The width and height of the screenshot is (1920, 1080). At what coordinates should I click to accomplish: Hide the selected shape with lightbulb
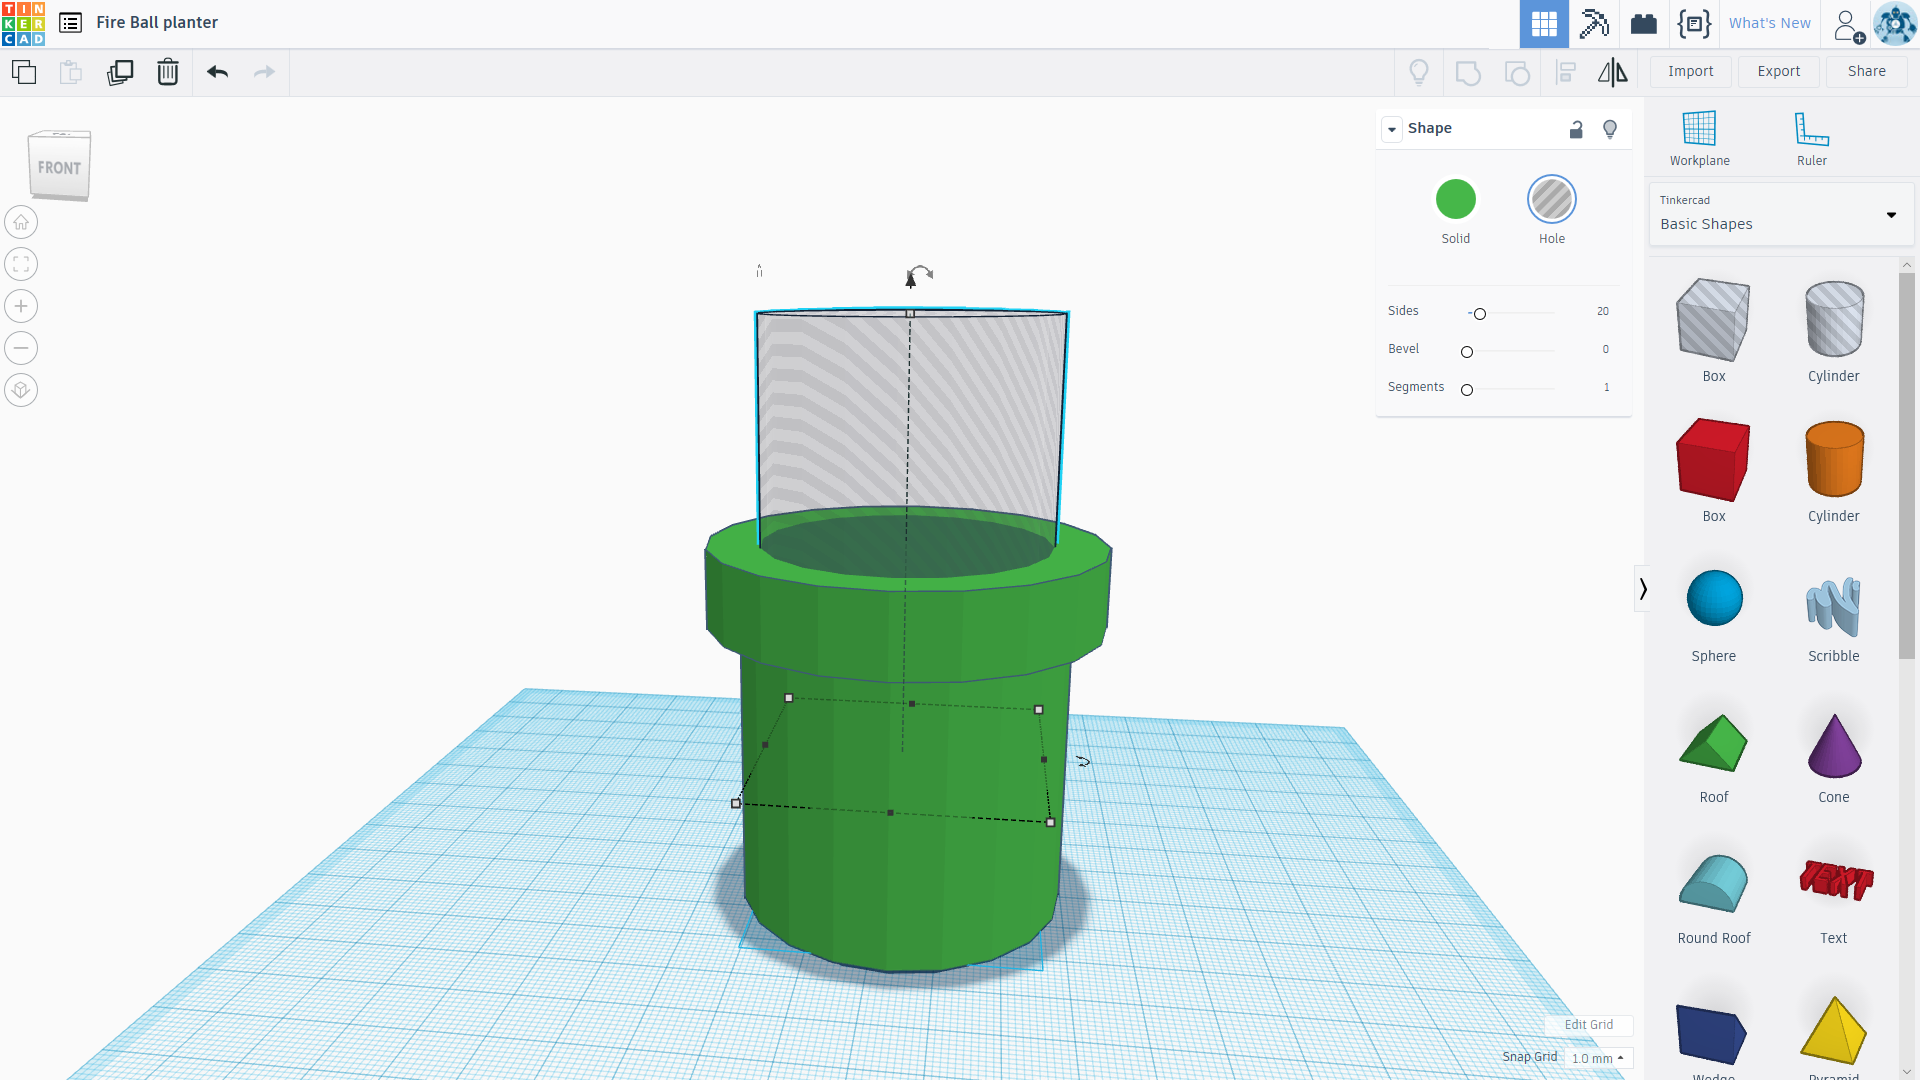point(1610,129)
